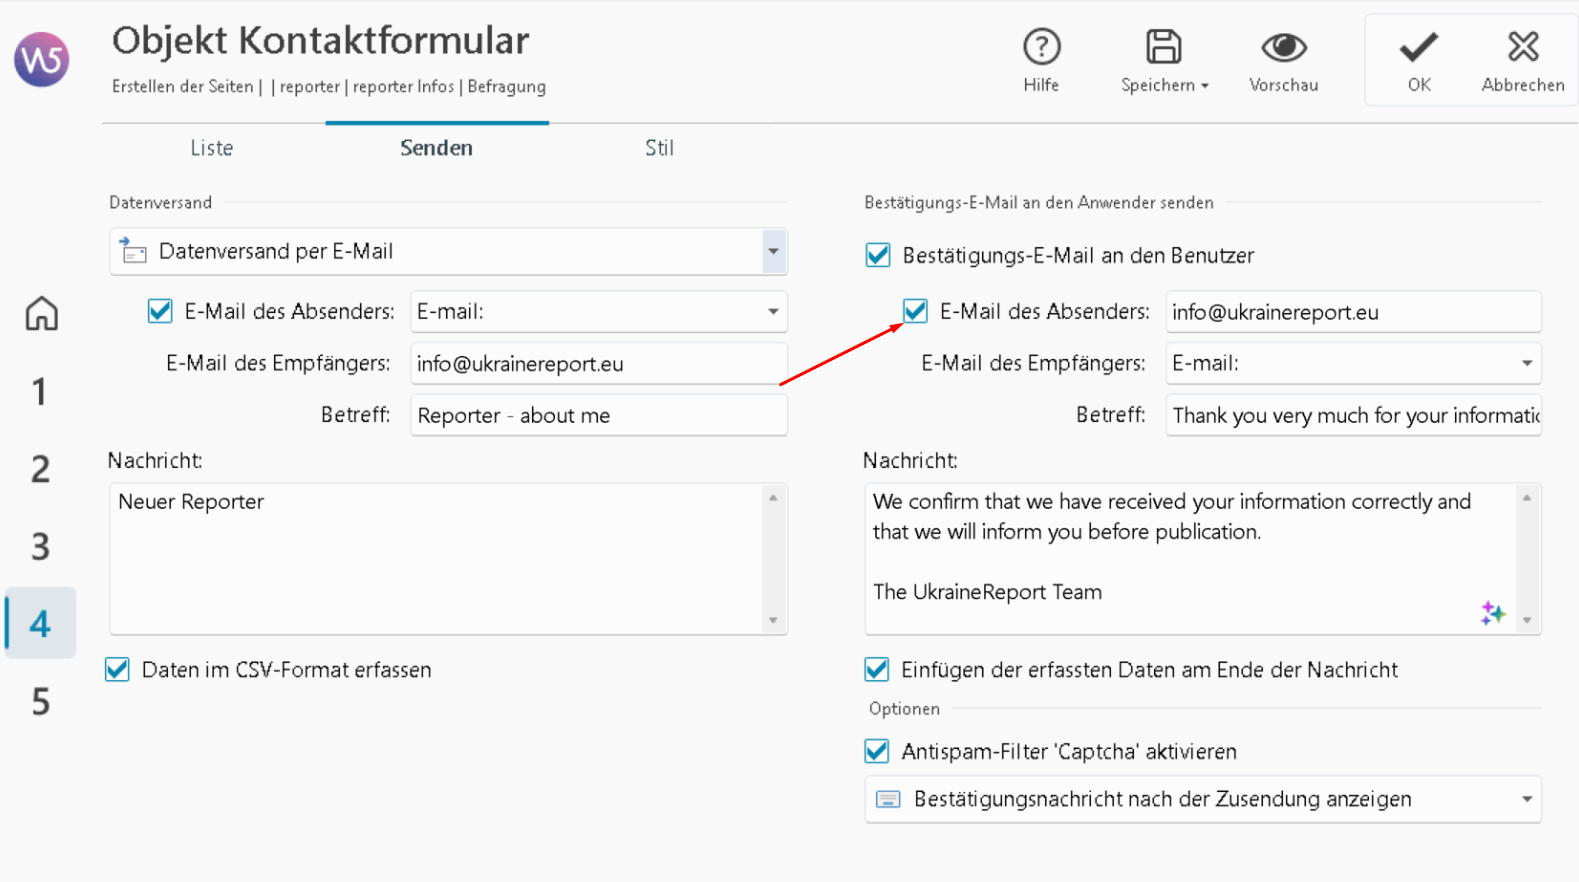
Task: Go to the home icon in sidebar
Action: [41, 314]
